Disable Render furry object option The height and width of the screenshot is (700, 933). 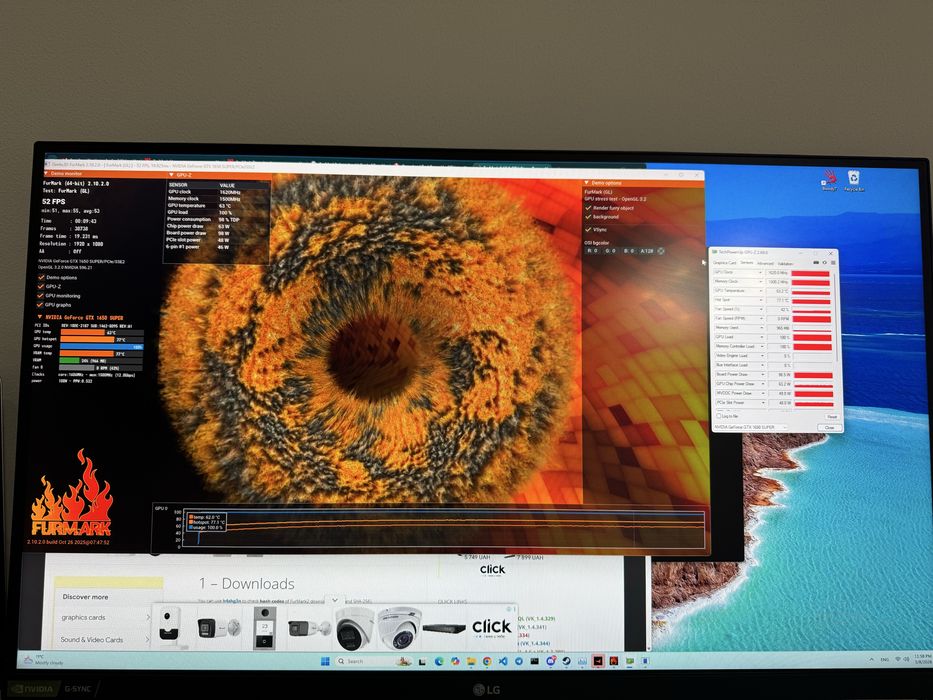[588, 208]
